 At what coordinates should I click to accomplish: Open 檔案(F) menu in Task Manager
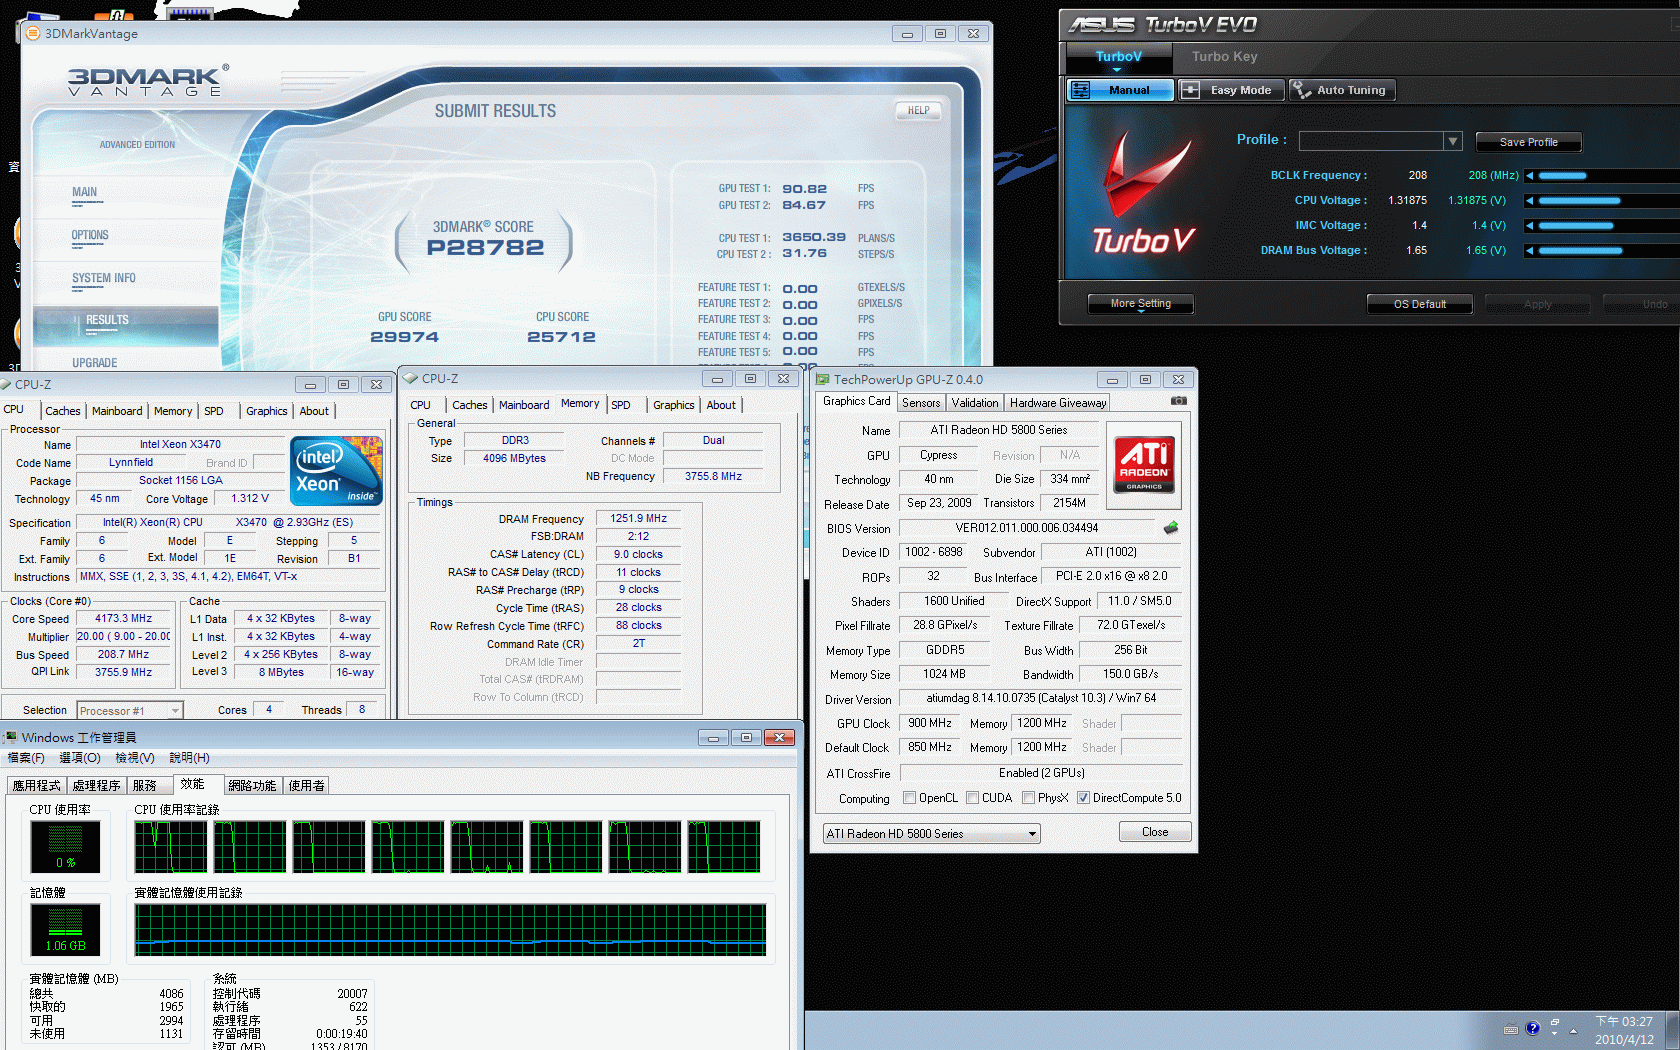[x=25, y=758]
